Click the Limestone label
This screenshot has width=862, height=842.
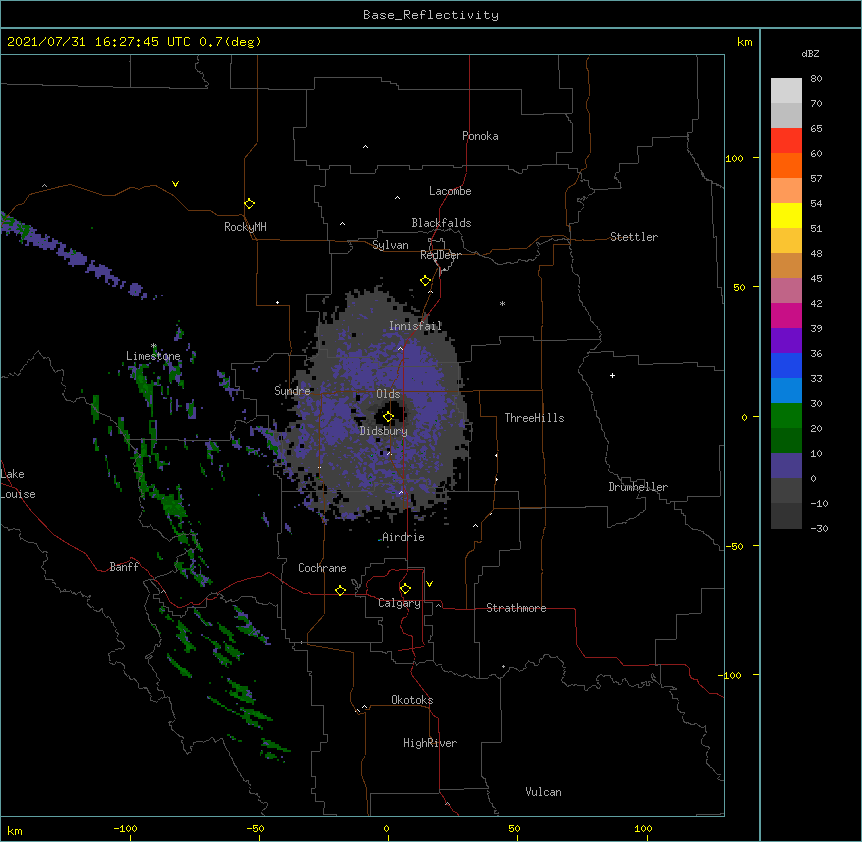153,356
